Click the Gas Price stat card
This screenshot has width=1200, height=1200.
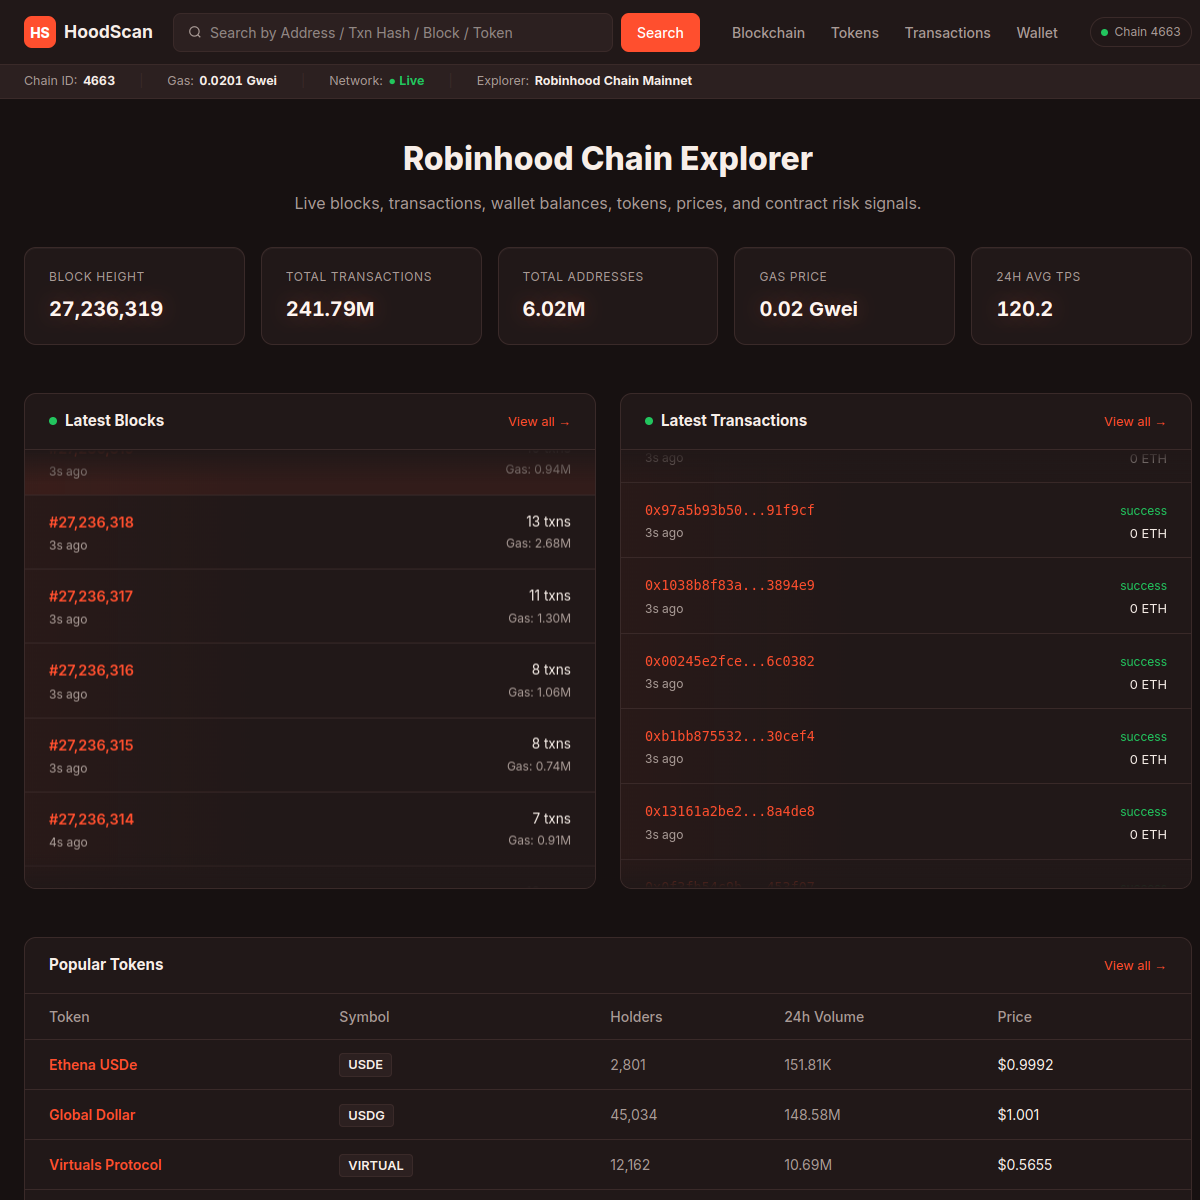pyautogui.click(x=844, y=296)
